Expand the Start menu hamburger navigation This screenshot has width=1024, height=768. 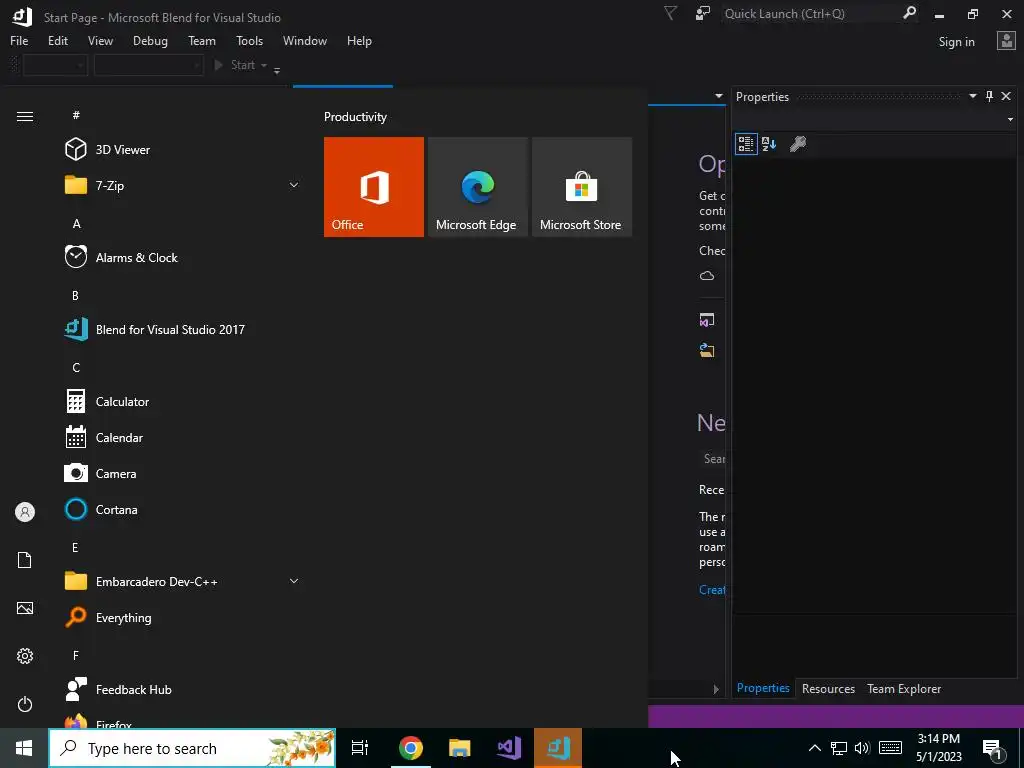click(25, 116)
